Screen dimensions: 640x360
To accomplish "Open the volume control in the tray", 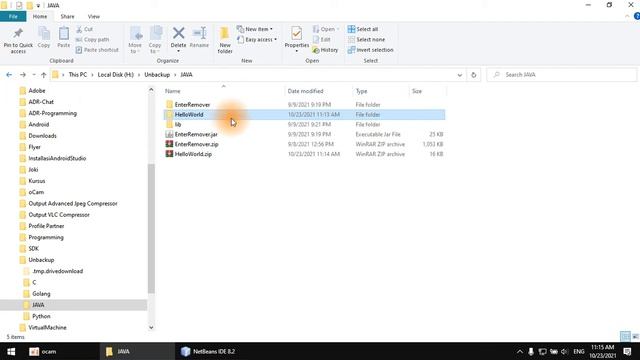I will point(565,351).
